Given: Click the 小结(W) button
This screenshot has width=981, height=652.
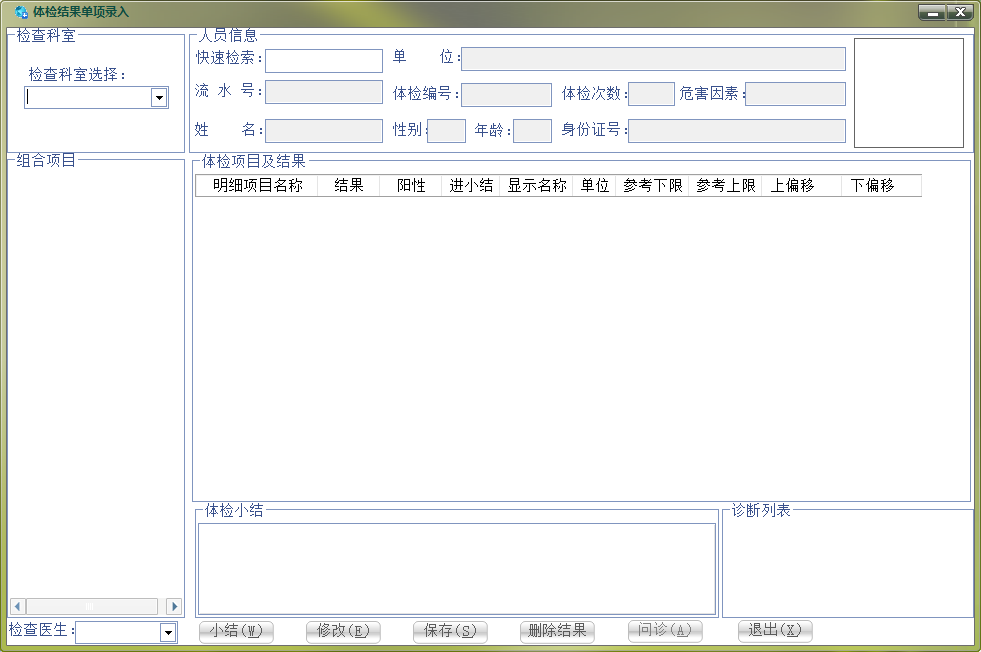Looking at the screenshot, I should tap(236, 631).
